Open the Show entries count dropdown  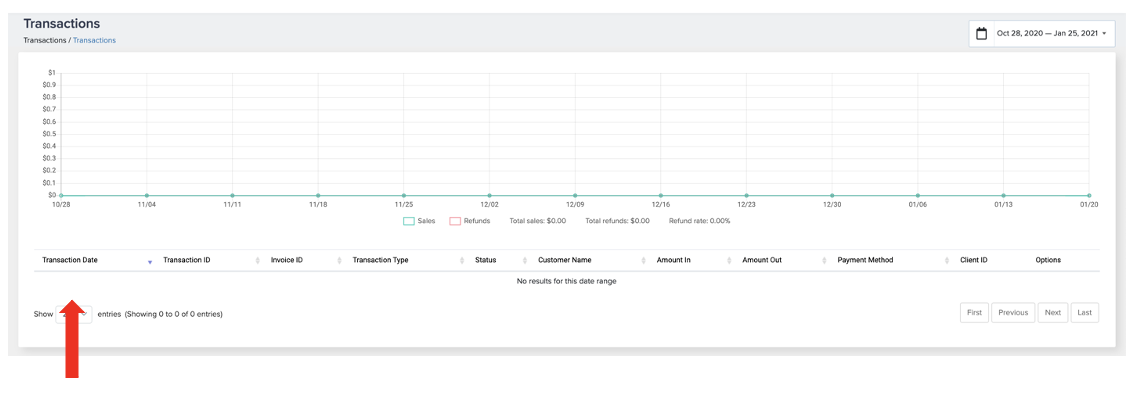pos(74,314)
